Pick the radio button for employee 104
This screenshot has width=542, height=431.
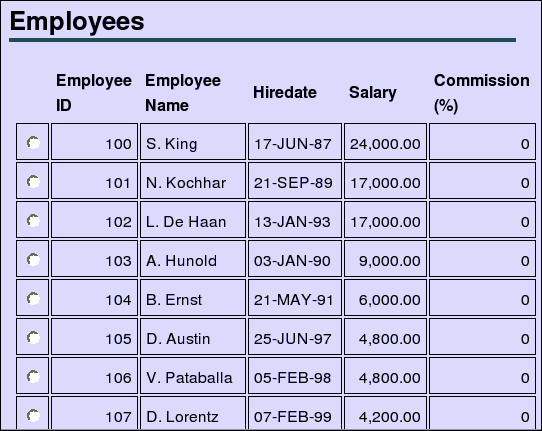click(x=33, y=299)
